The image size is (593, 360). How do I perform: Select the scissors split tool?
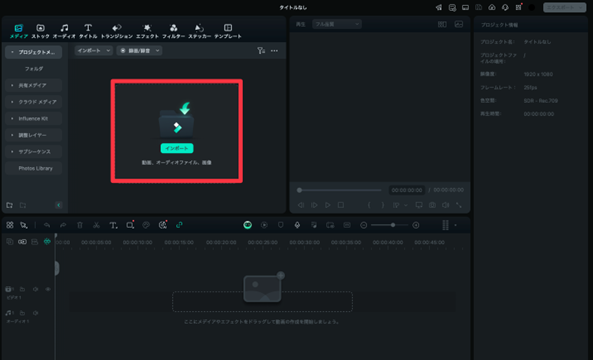pyautogui.click(x=96, y=225)
